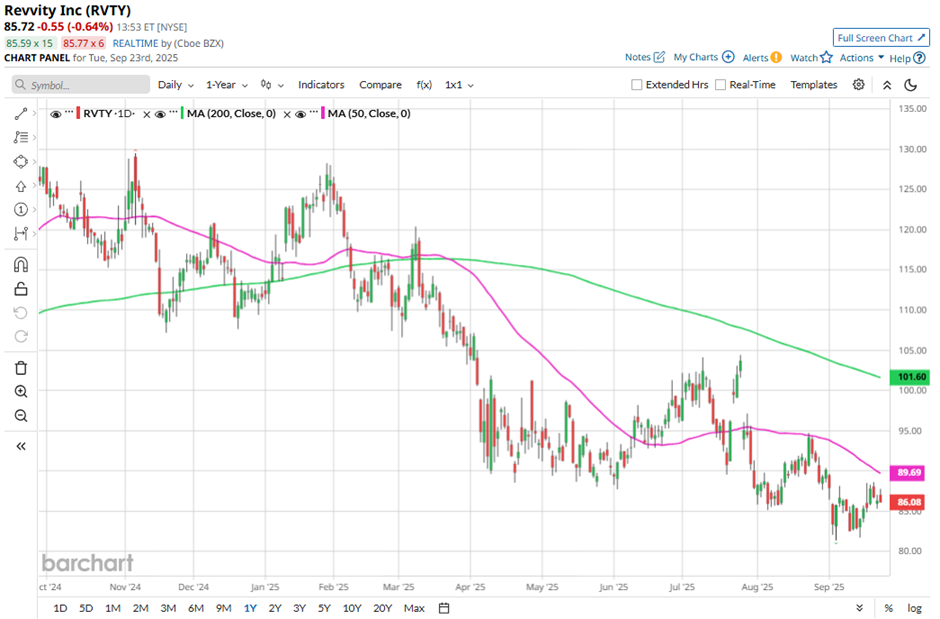This screenshot has width=940, height=619.
Task: Open the Fibonacci retracement tools
Action: (x=21, y=137)
